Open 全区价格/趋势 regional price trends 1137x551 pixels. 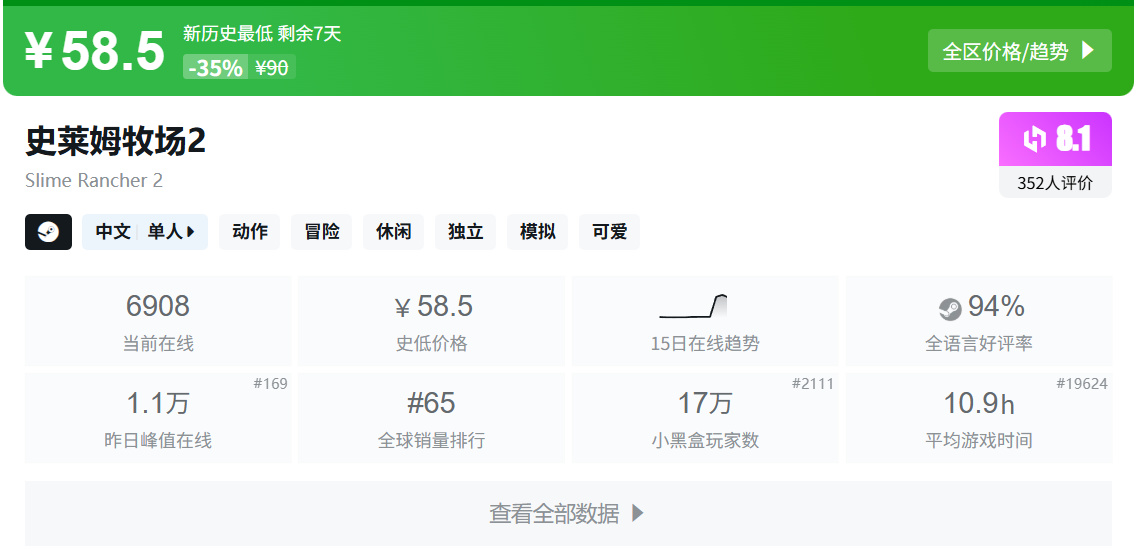(x=1018, y=51)
